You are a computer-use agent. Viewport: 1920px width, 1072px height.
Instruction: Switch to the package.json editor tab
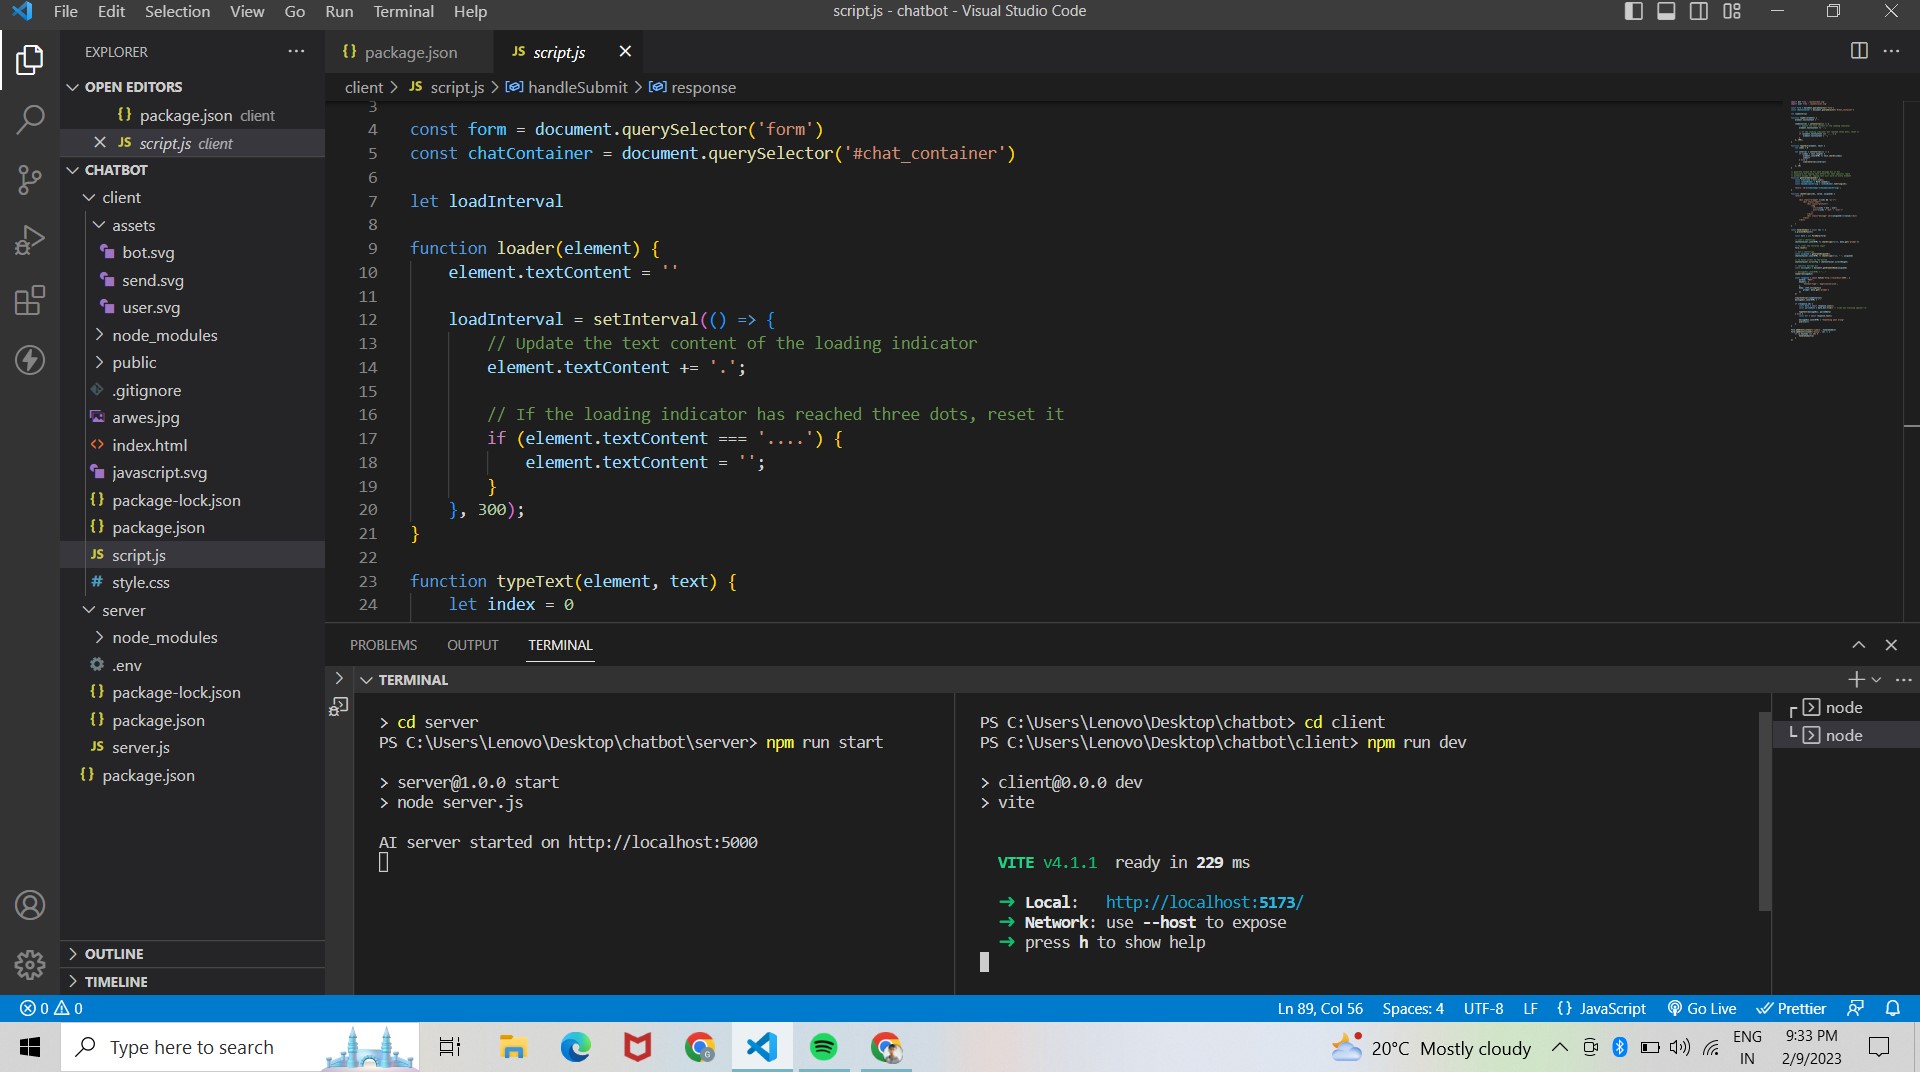pyautogui.click(x=410, y=52)
